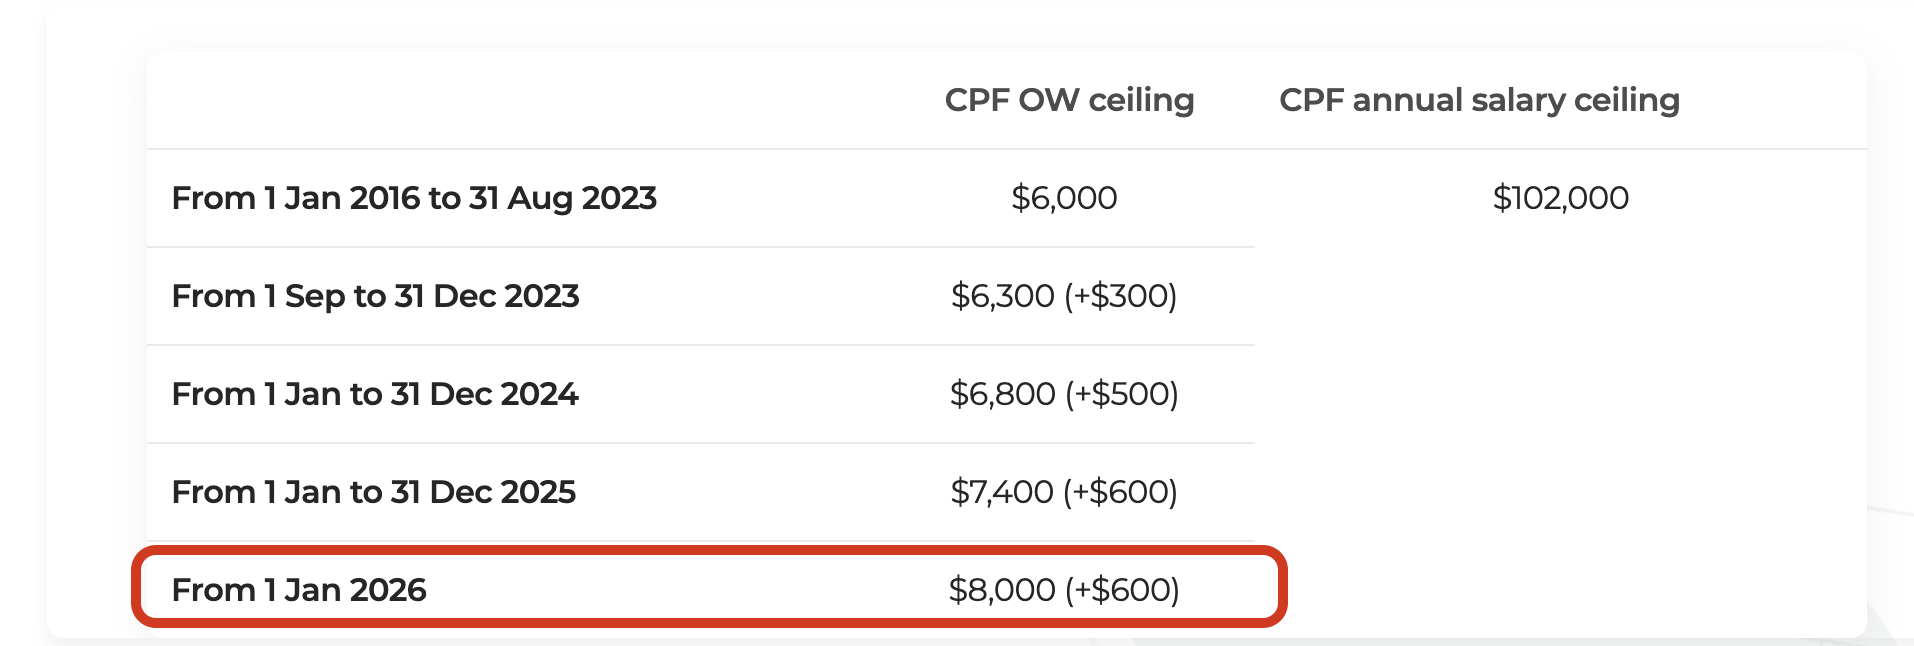Click the "Dec 2025" end date text
Viewport: 1914px width, 646px height.
pos(502,492)
